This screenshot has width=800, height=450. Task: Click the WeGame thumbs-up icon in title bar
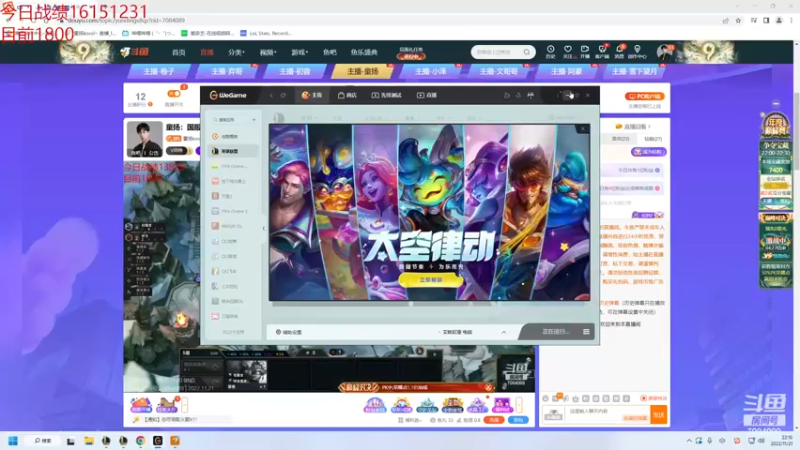(x=507, y=95)
